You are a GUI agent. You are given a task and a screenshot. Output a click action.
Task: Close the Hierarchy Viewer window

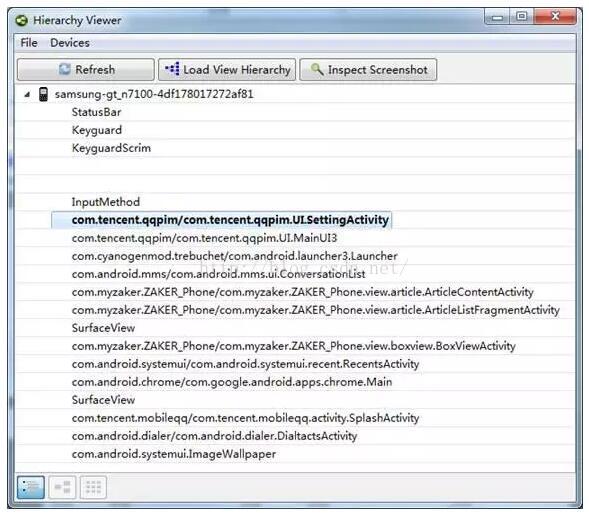coord(555,17)
